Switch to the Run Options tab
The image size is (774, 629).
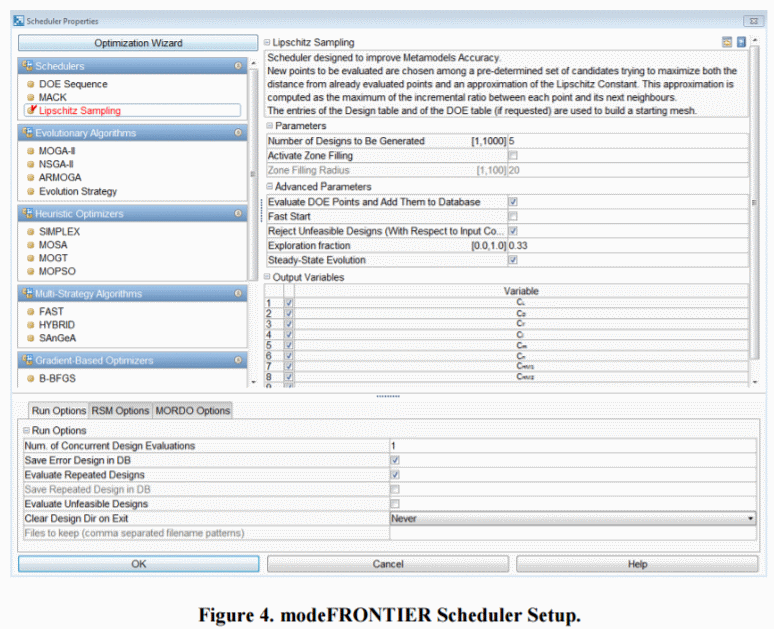[x=59, y=410]
